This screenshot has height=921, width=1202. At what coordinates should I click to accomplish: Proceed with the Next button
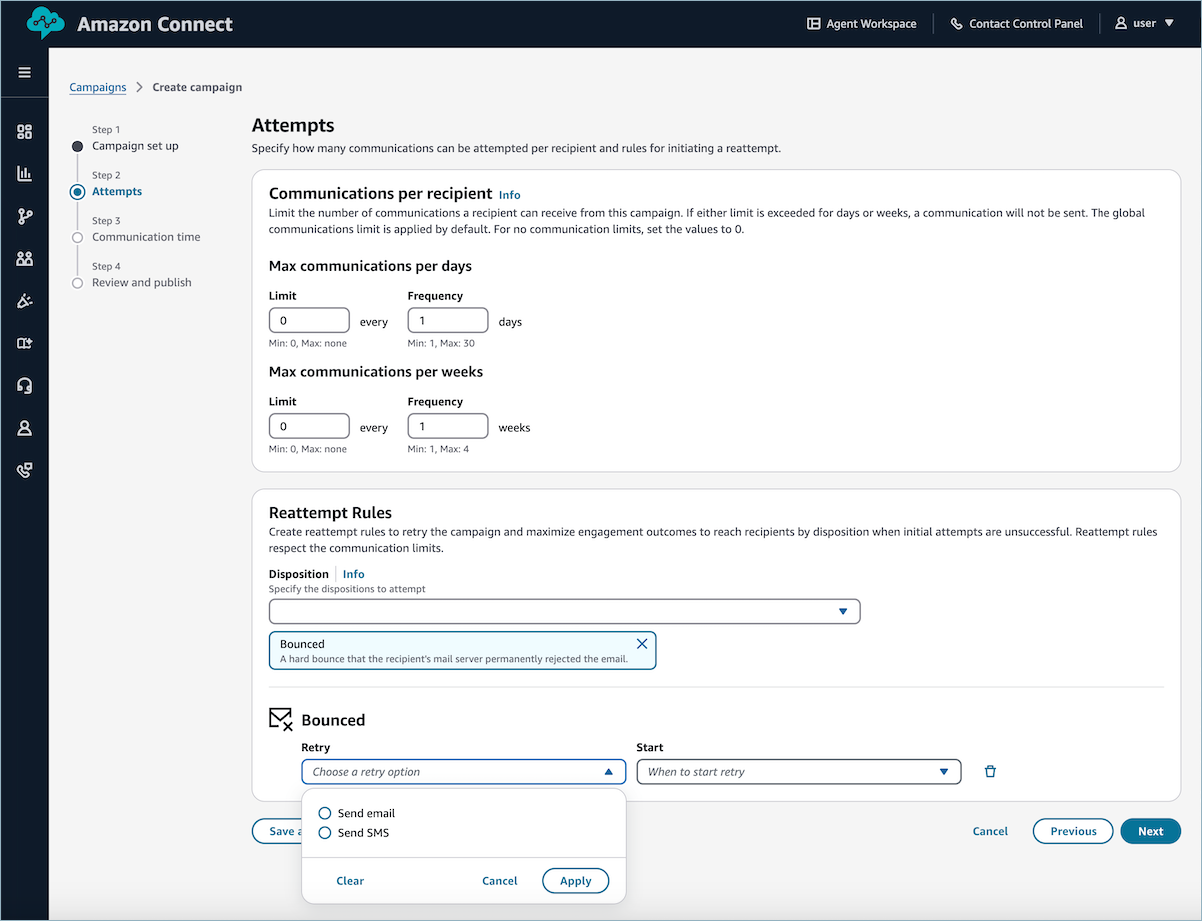[1151, 831]
